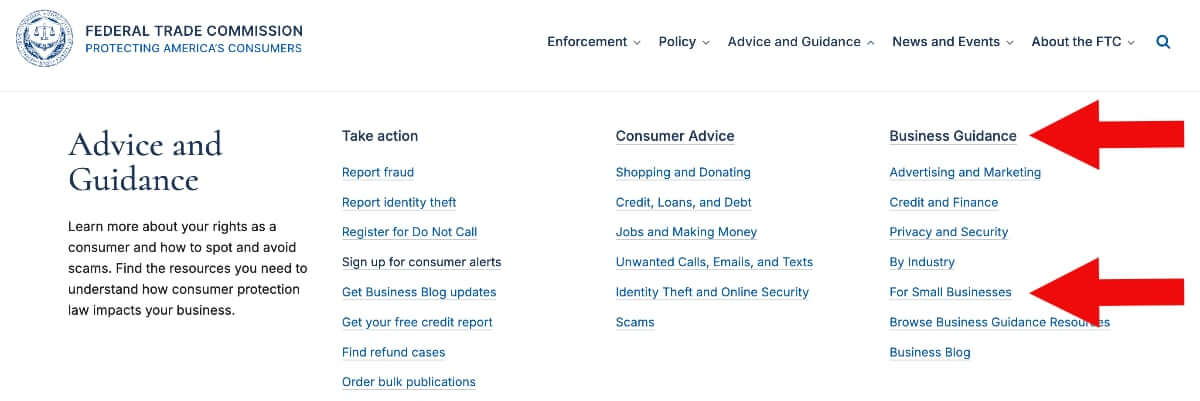Screen dimensions: 1200x401
Task: Open Identity Theft and Online Security
Action: click(712, 292)
